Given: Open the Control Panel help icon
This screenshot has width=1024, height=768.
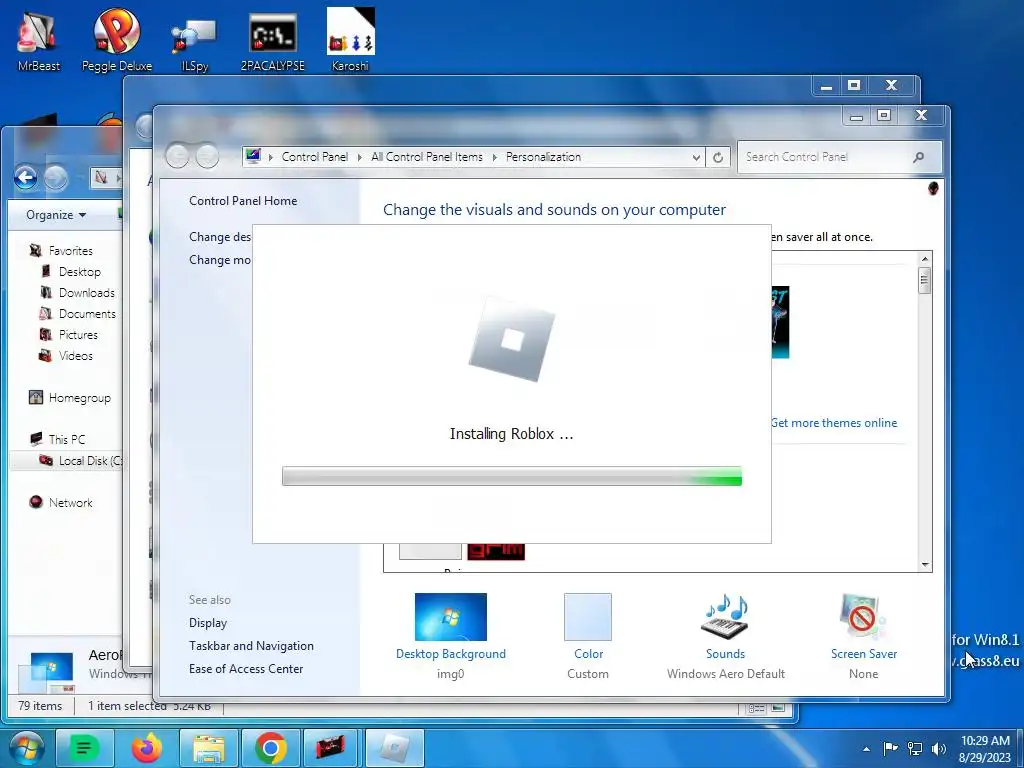Looking at the screenshot, I should coord(933,189).
